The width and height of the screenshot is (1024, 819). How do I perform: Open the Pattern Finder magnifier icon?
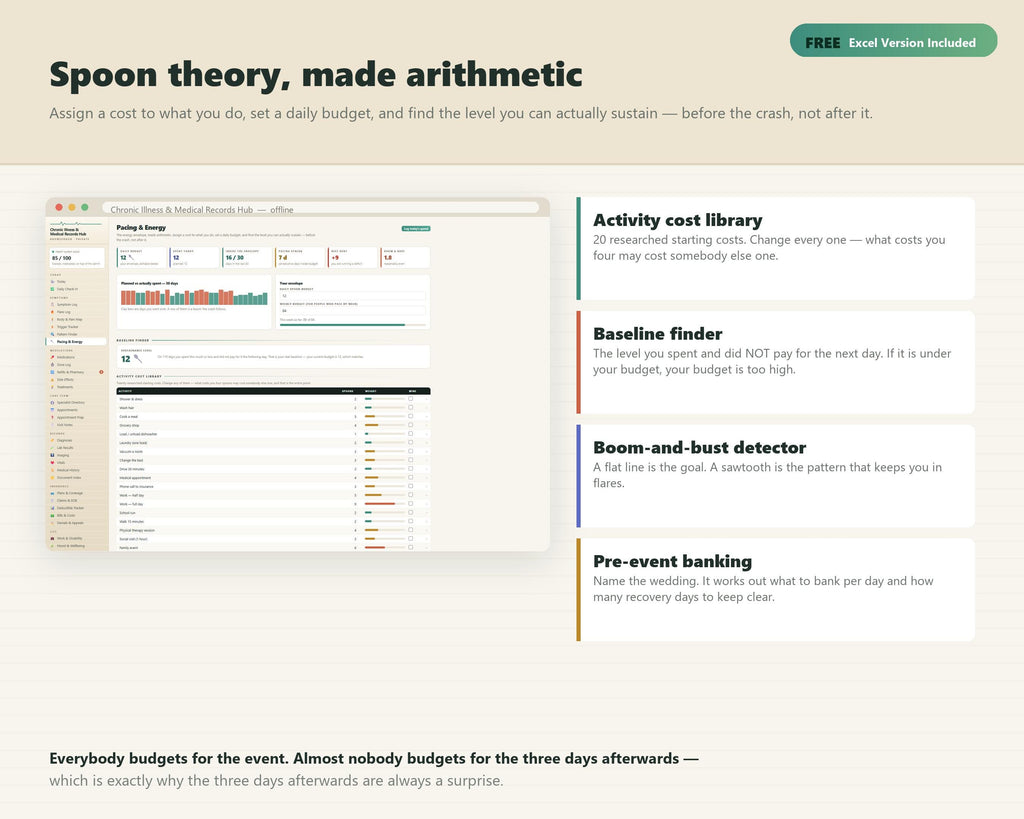[x=52, y=334]
